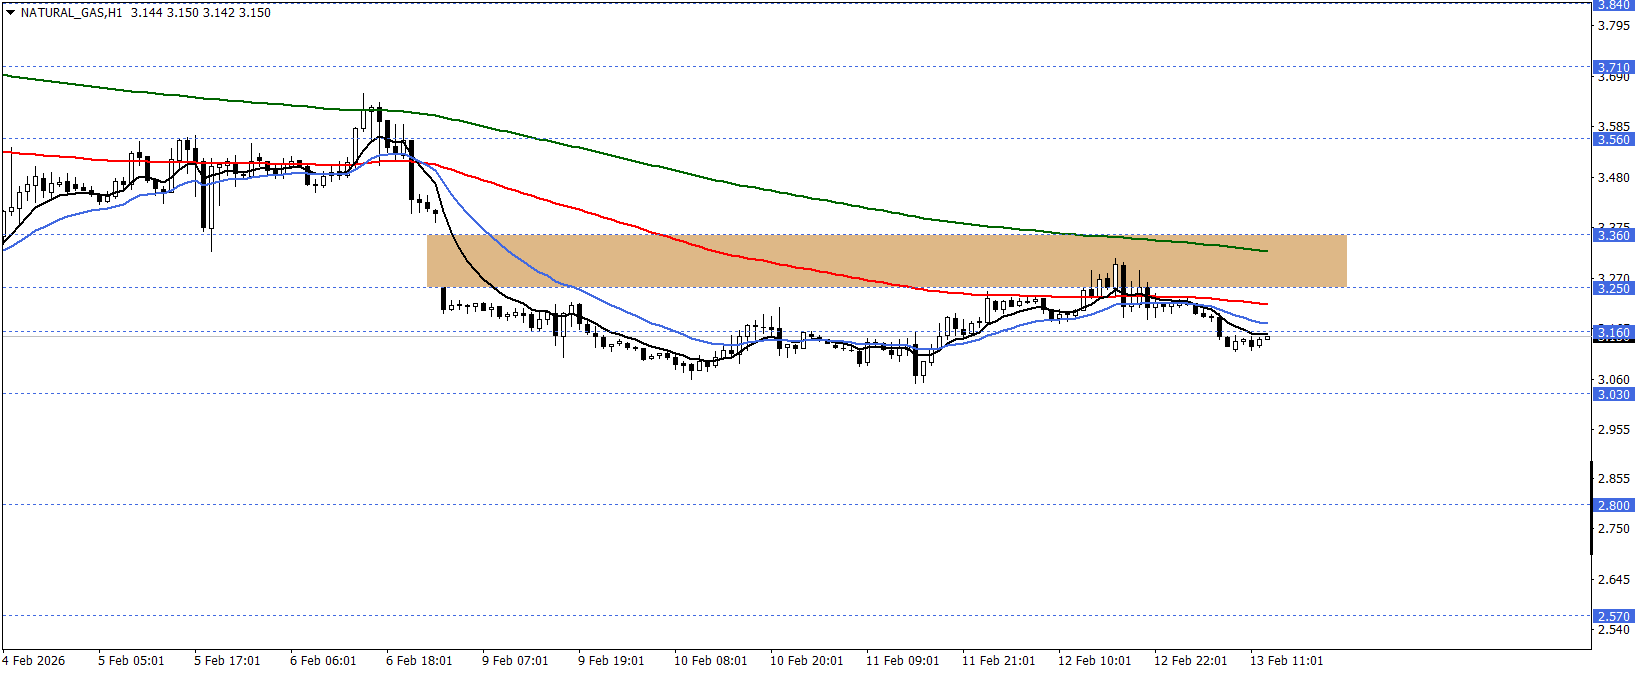Open the chart menu arrow beside NATURAL_GAS
This screenshot has height=673, width=1641.
pos(10,13)
